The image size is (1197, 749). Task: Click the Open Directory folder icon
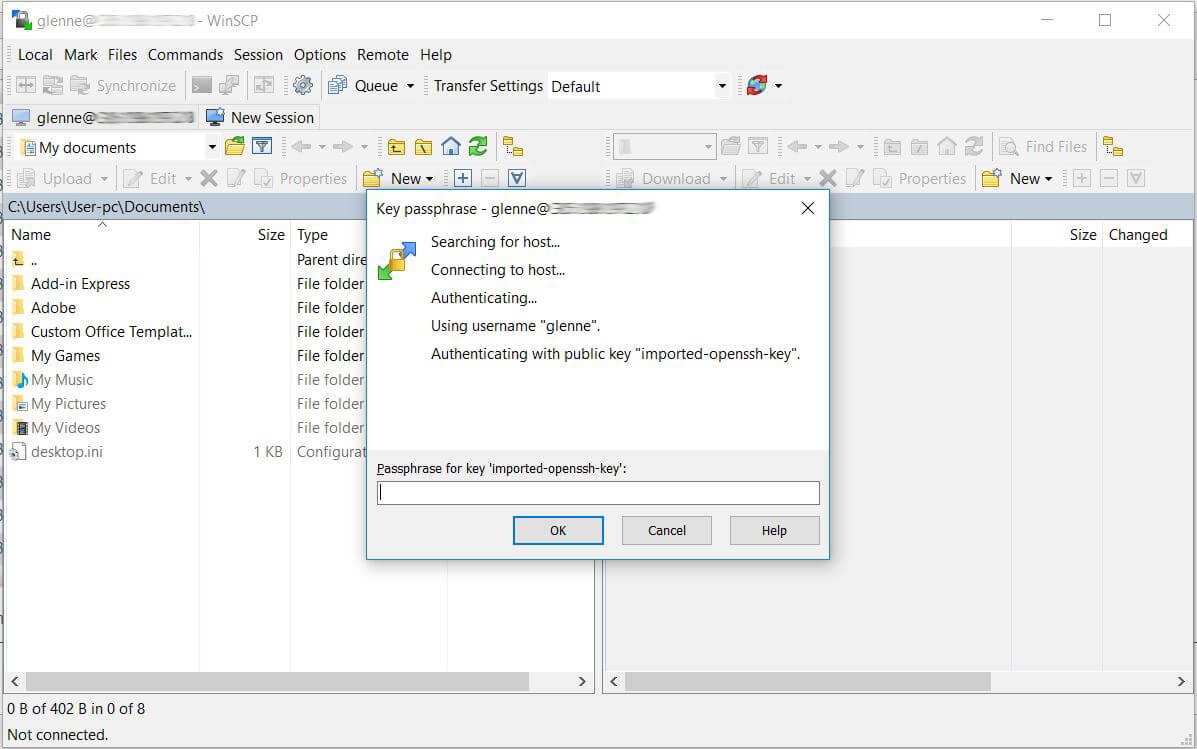(234, 146)
